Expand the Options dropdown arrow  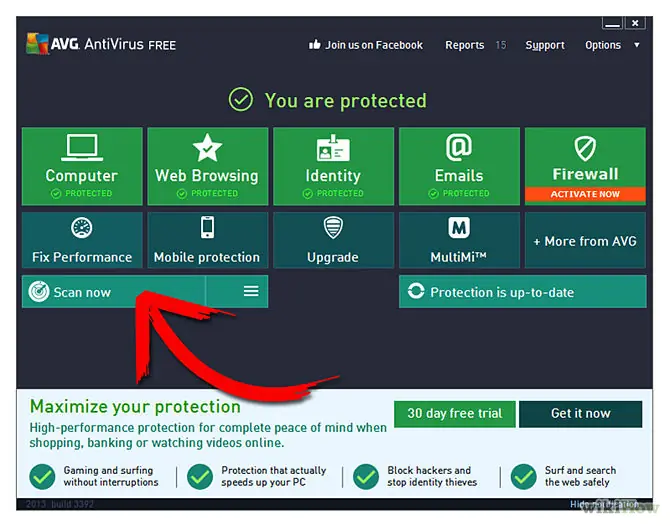click(x=637, y=45)
